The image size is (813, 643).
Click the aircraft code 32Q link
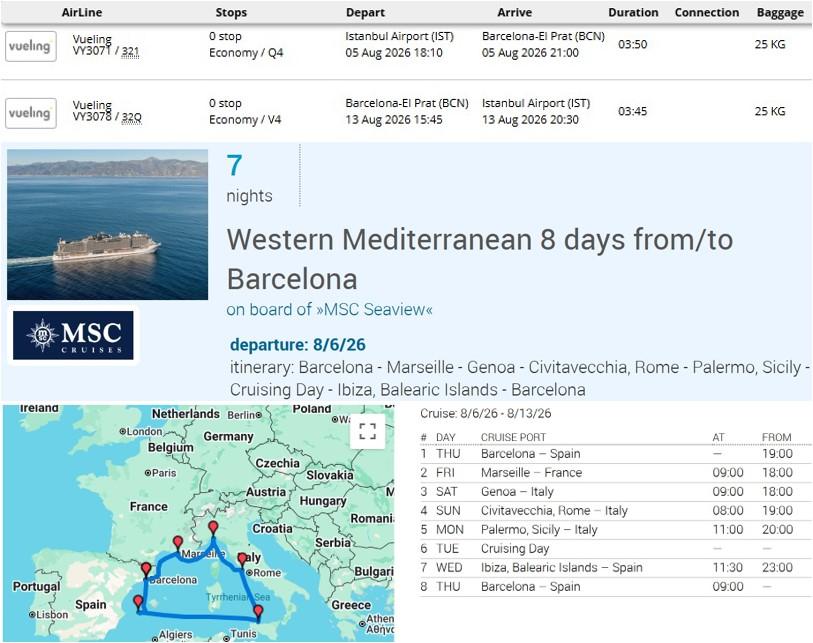click(x=131, y=118)
